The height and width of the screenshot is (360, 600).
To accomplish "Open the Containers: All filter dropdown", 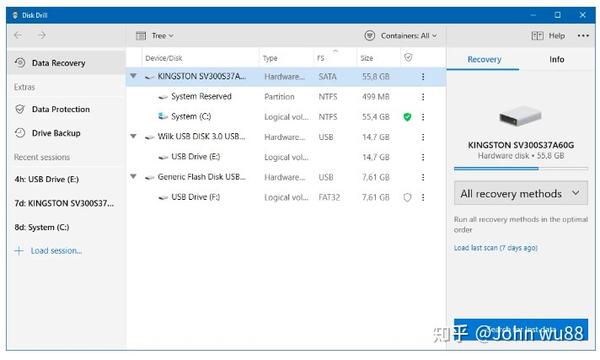I will 401,36.
